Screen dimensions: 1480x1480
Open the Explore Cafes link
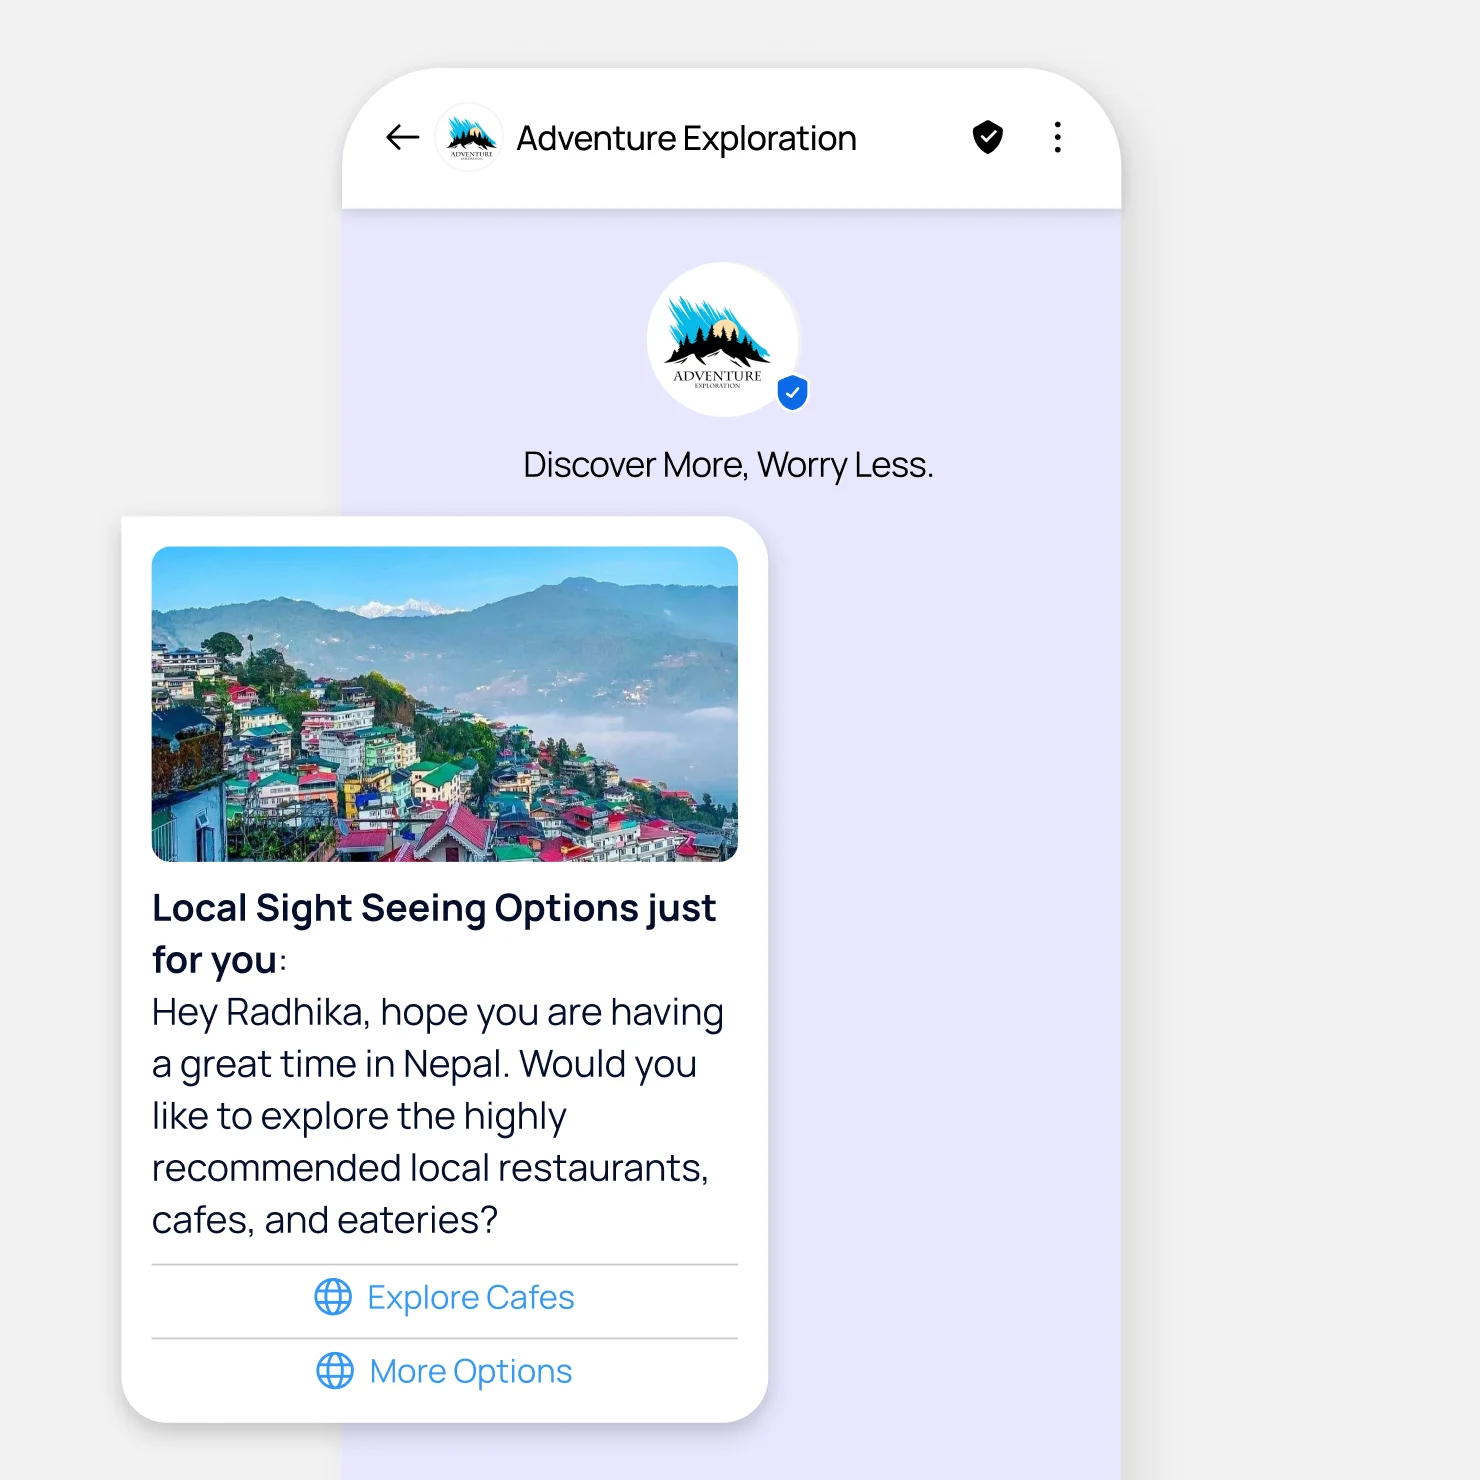coord(445,1298)
